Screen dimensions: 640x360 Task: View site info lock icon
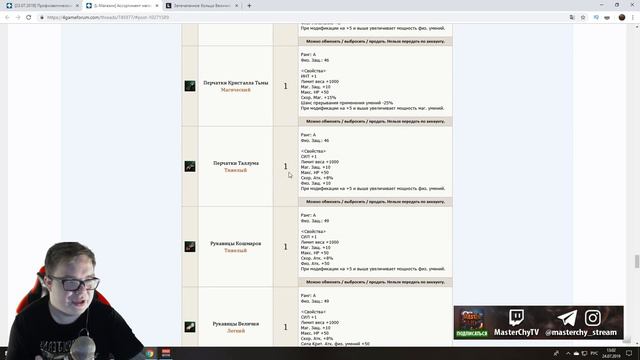pyautogui.click(x=42, y=18)
